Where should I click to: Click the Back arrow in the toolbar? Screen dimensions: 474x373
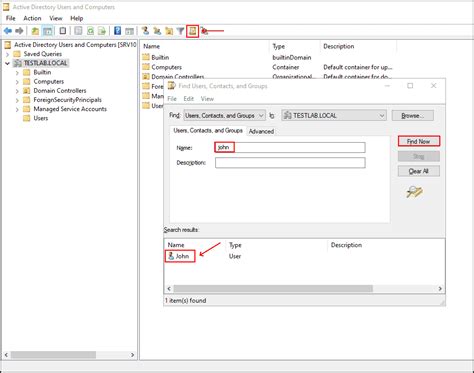(8, 31)
